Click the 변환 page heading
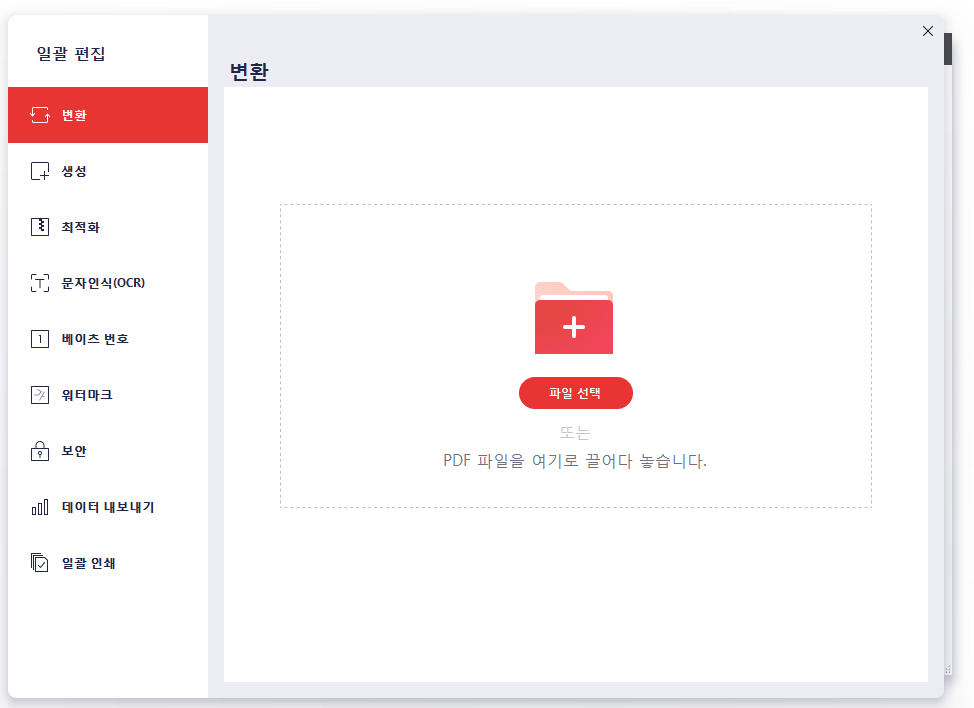This screenshot has height=708, width=974. 249,71
